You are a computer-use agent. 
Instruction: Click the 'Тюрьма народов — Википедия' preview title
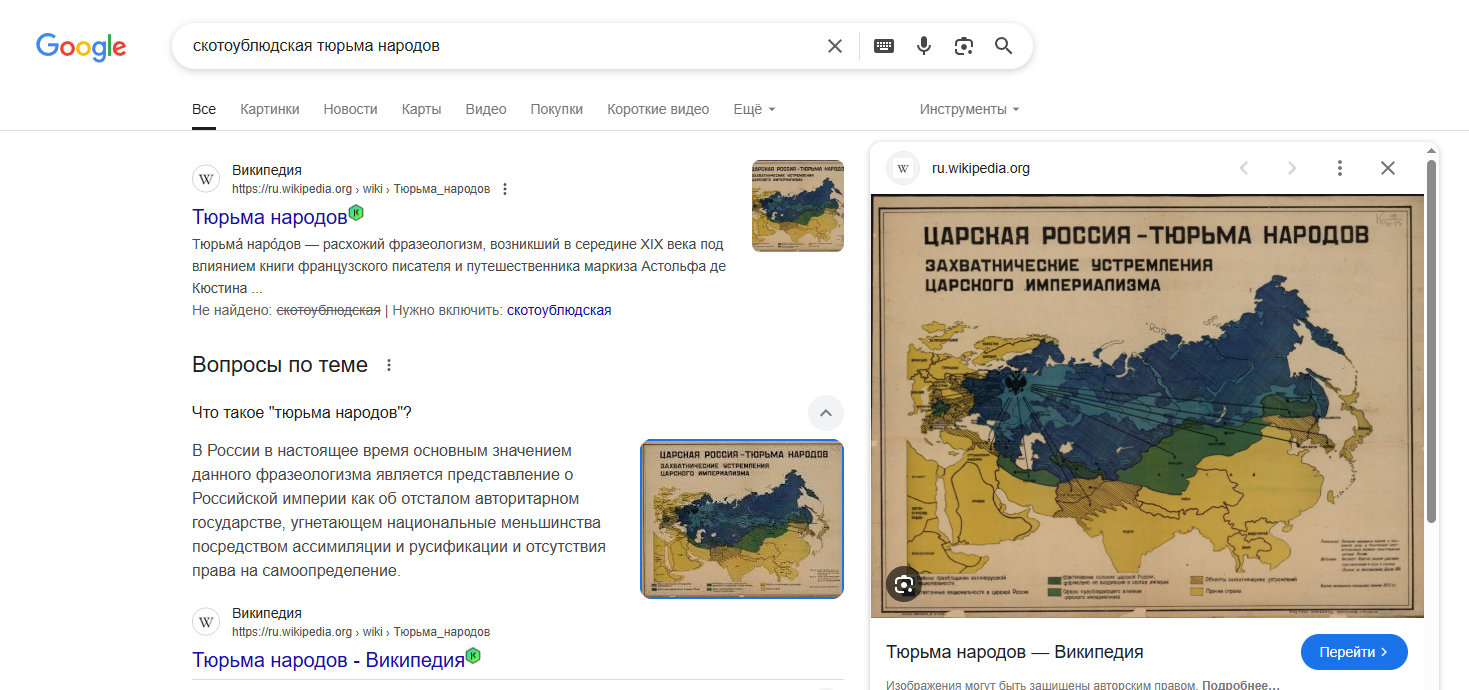[x=1015, y=652]
